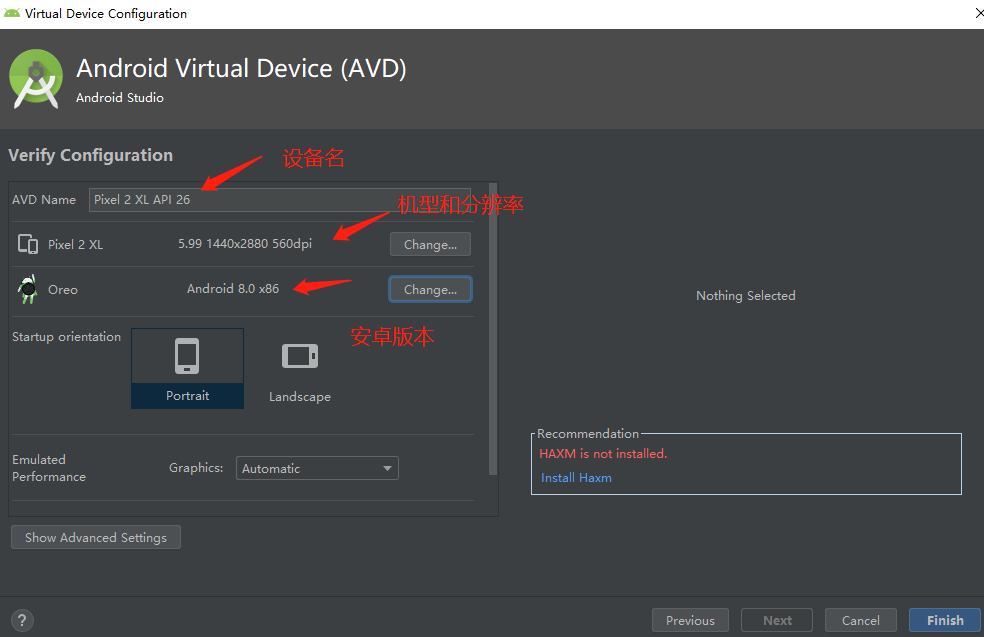Change the Pixel 2 XL hardware profile
The height and width of the screenshot is (637, 984).
430,244
